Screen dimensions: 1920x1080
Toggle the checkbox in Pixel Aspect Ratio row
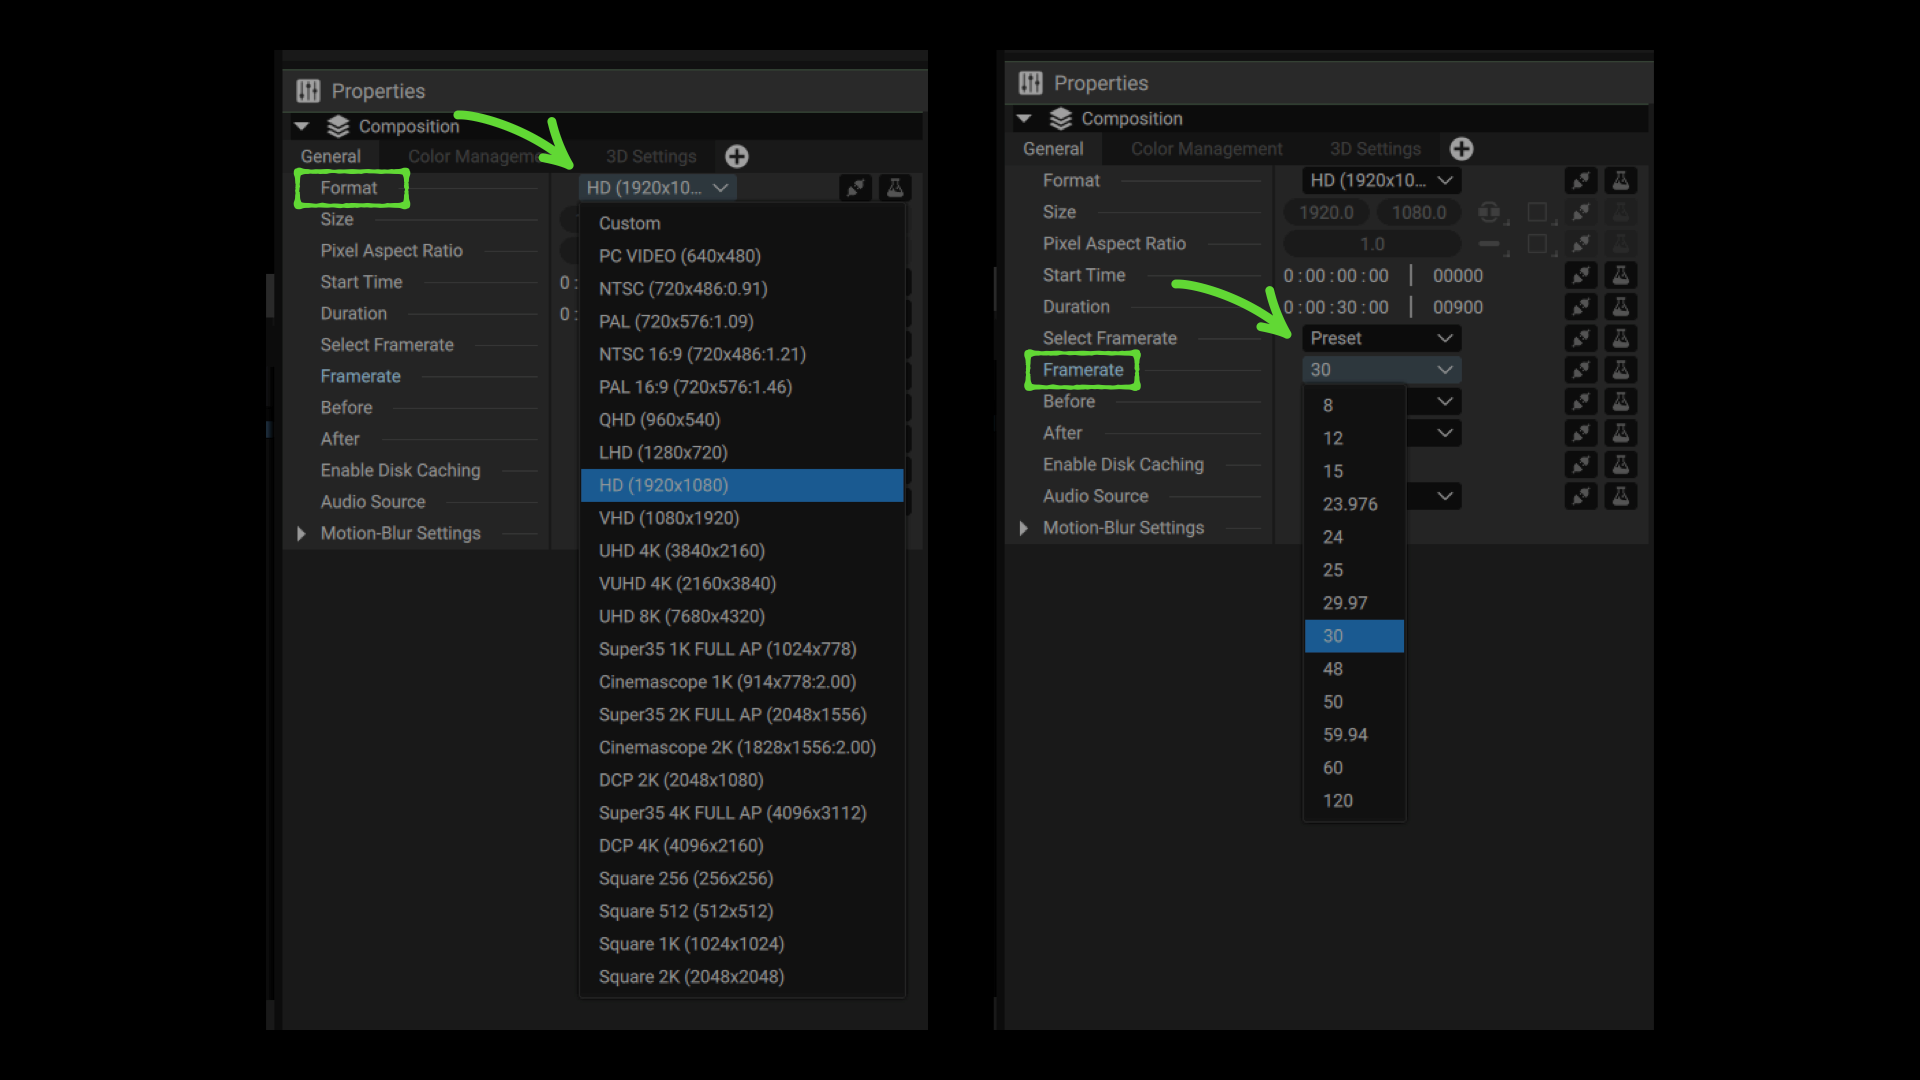point(1538,244)
